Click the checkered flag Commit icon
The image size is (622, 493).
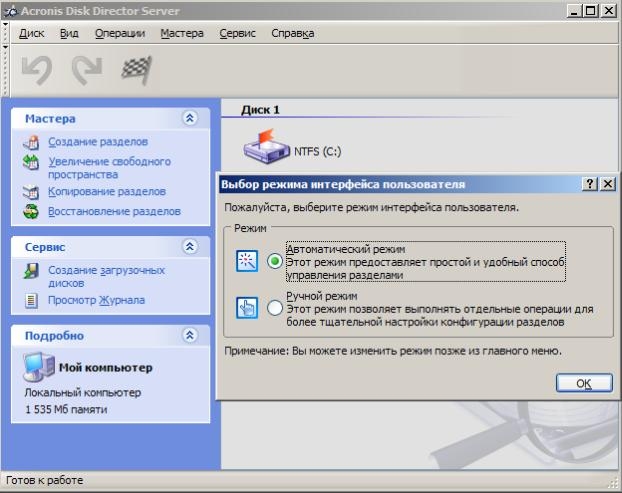(x=137, y=70)
